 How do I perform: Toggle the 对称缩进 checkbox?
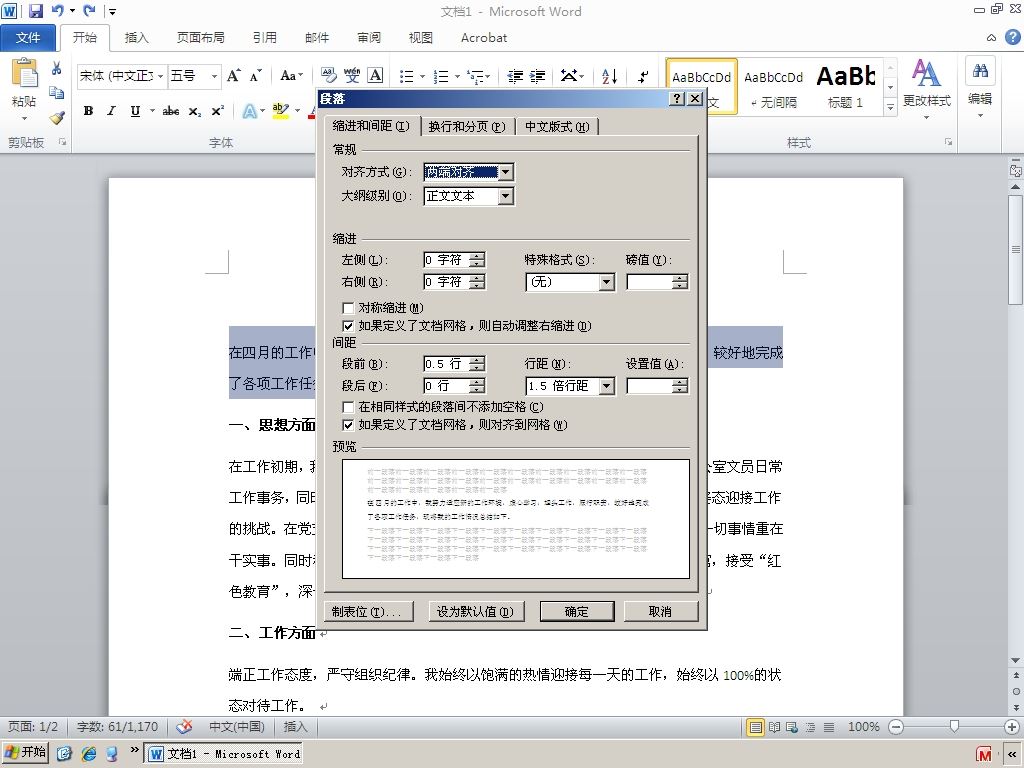[348, 308]
